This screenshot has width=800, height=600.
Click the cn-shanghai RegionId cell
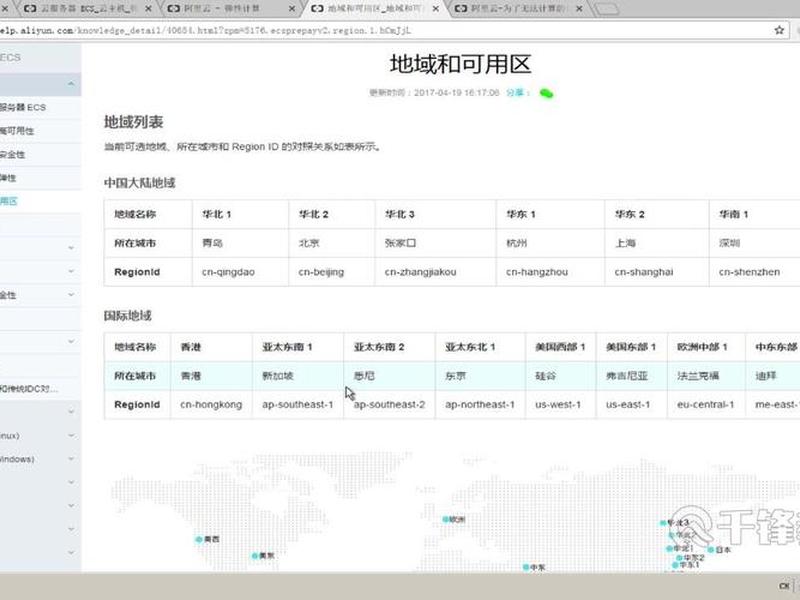pyautogui.click(x=657, y=272)
